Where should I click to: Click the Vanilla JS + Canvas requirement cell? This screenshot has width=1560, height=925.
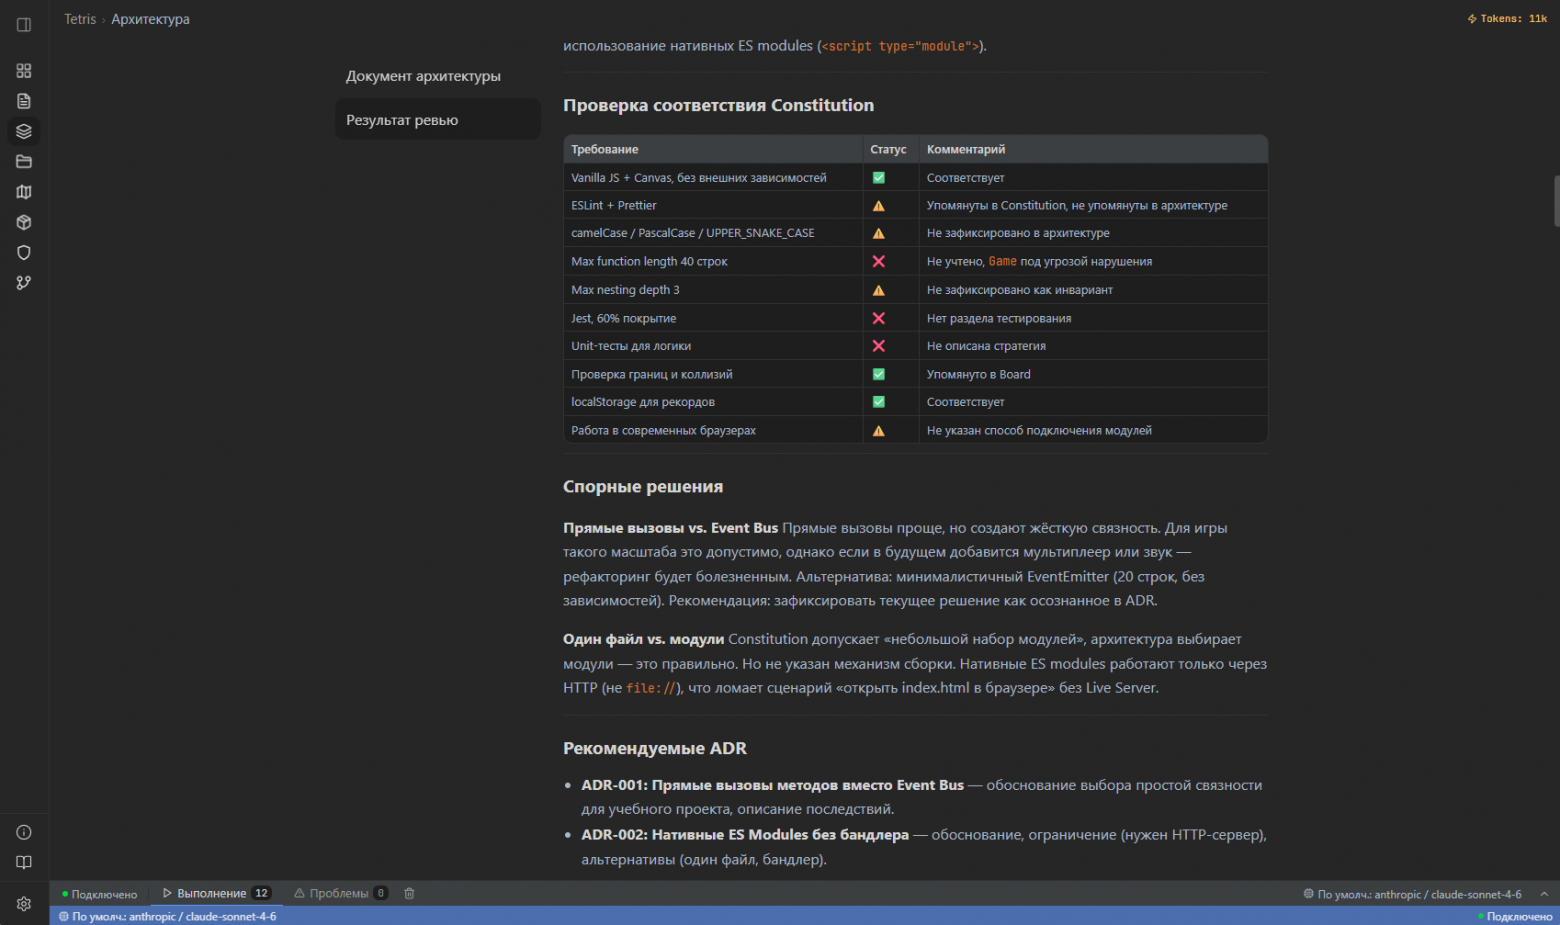coord(713,177)
